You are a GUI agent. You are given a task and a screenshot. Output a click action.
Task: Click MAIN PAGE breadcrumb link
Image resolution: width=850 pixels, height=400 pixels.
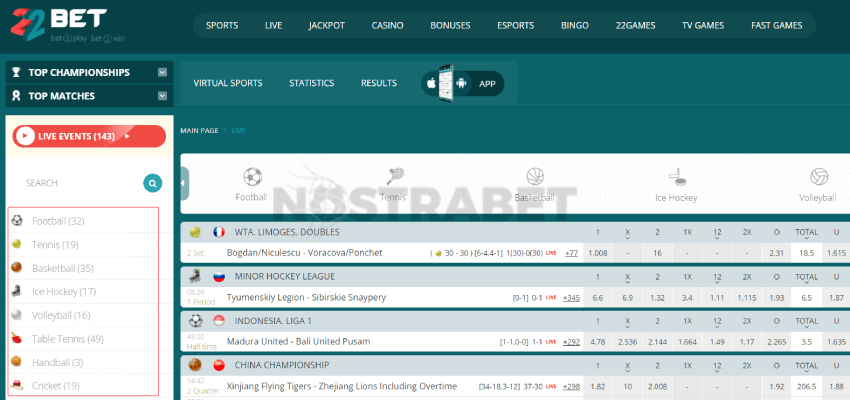(199, 131)
